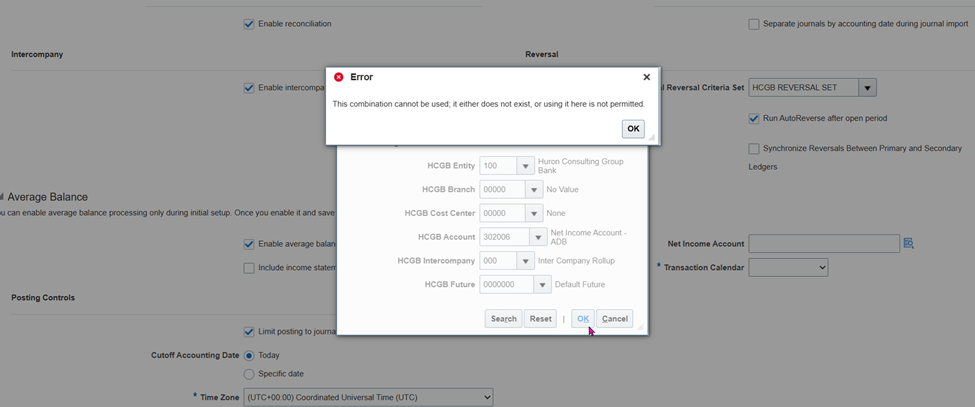Viewport: 975px width, 407px height.
Task: Toggle Run AutoReverse after open period
Action: pos(754,118)
